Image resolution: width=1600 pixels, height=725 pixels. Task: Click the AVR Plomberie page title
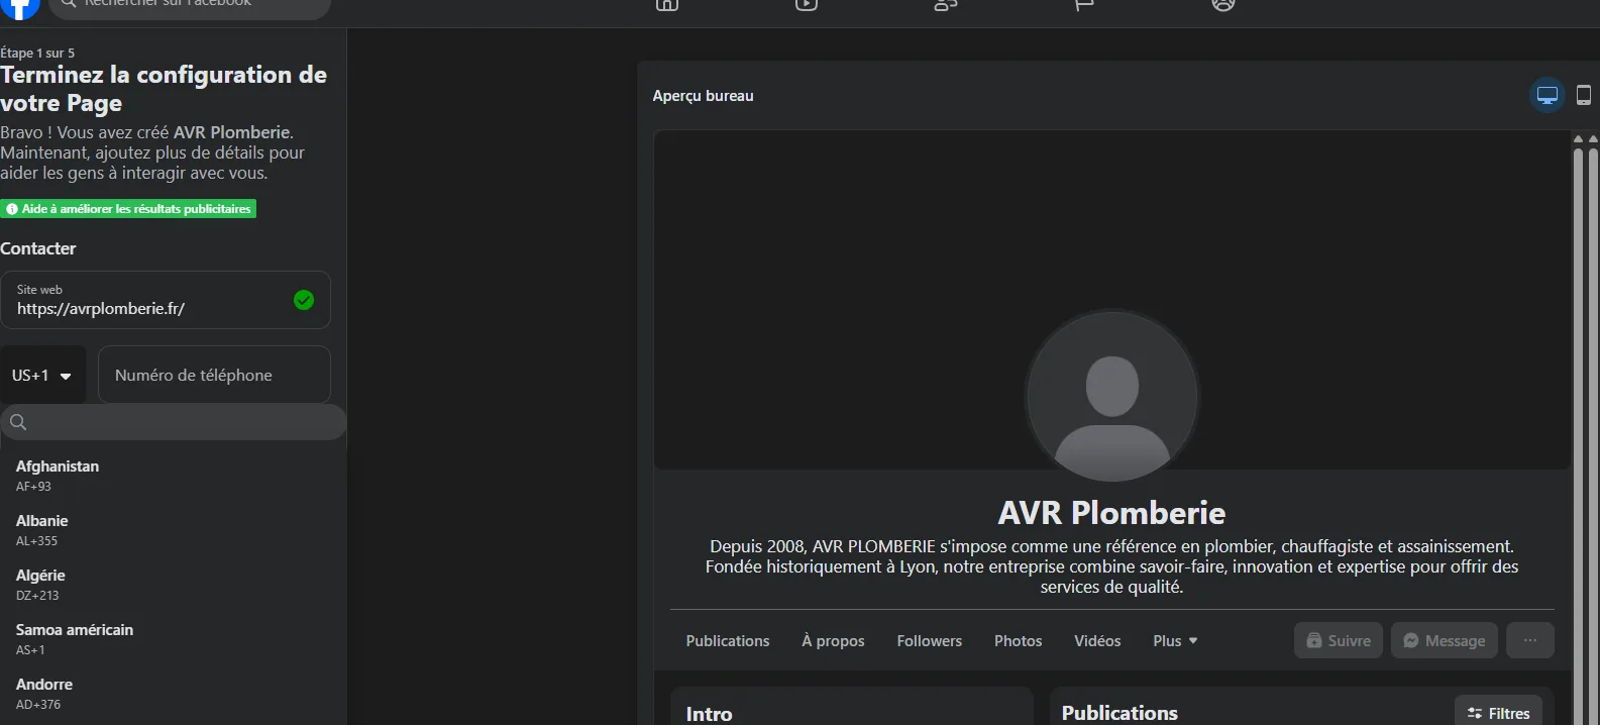[1112, 513]
